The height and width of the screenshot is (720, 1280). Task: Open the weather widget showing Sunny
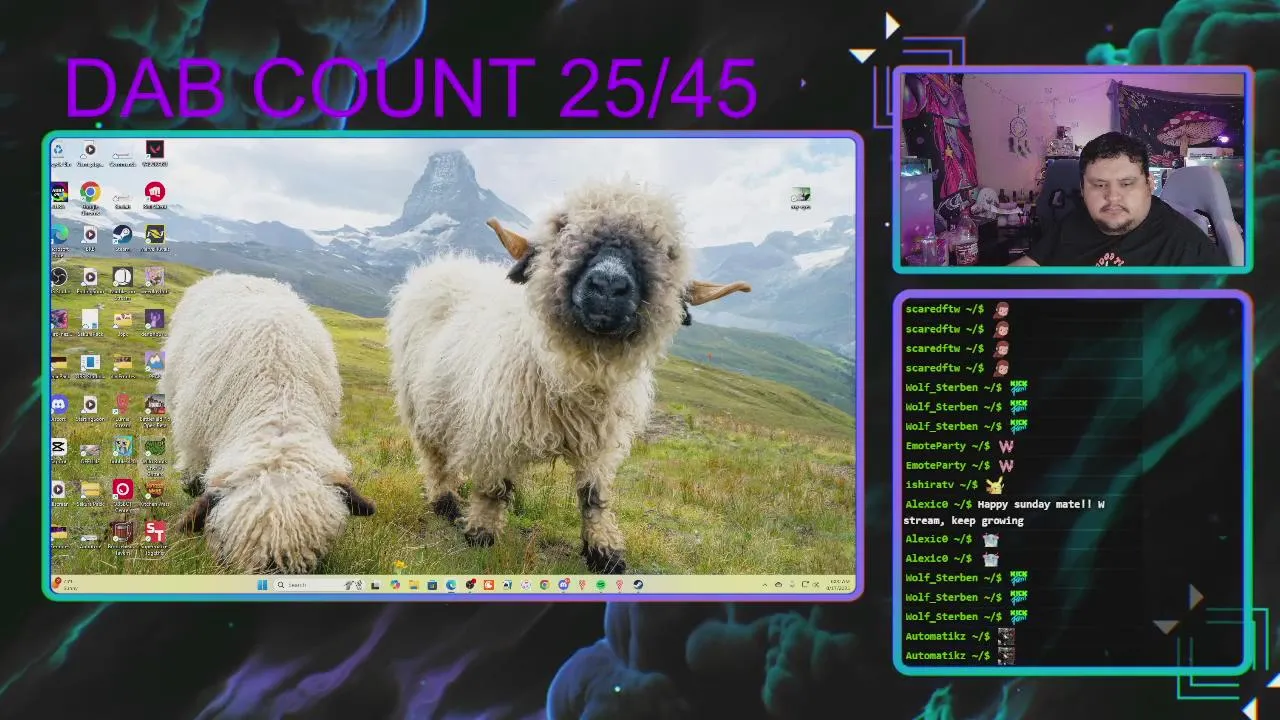point(66,584)
